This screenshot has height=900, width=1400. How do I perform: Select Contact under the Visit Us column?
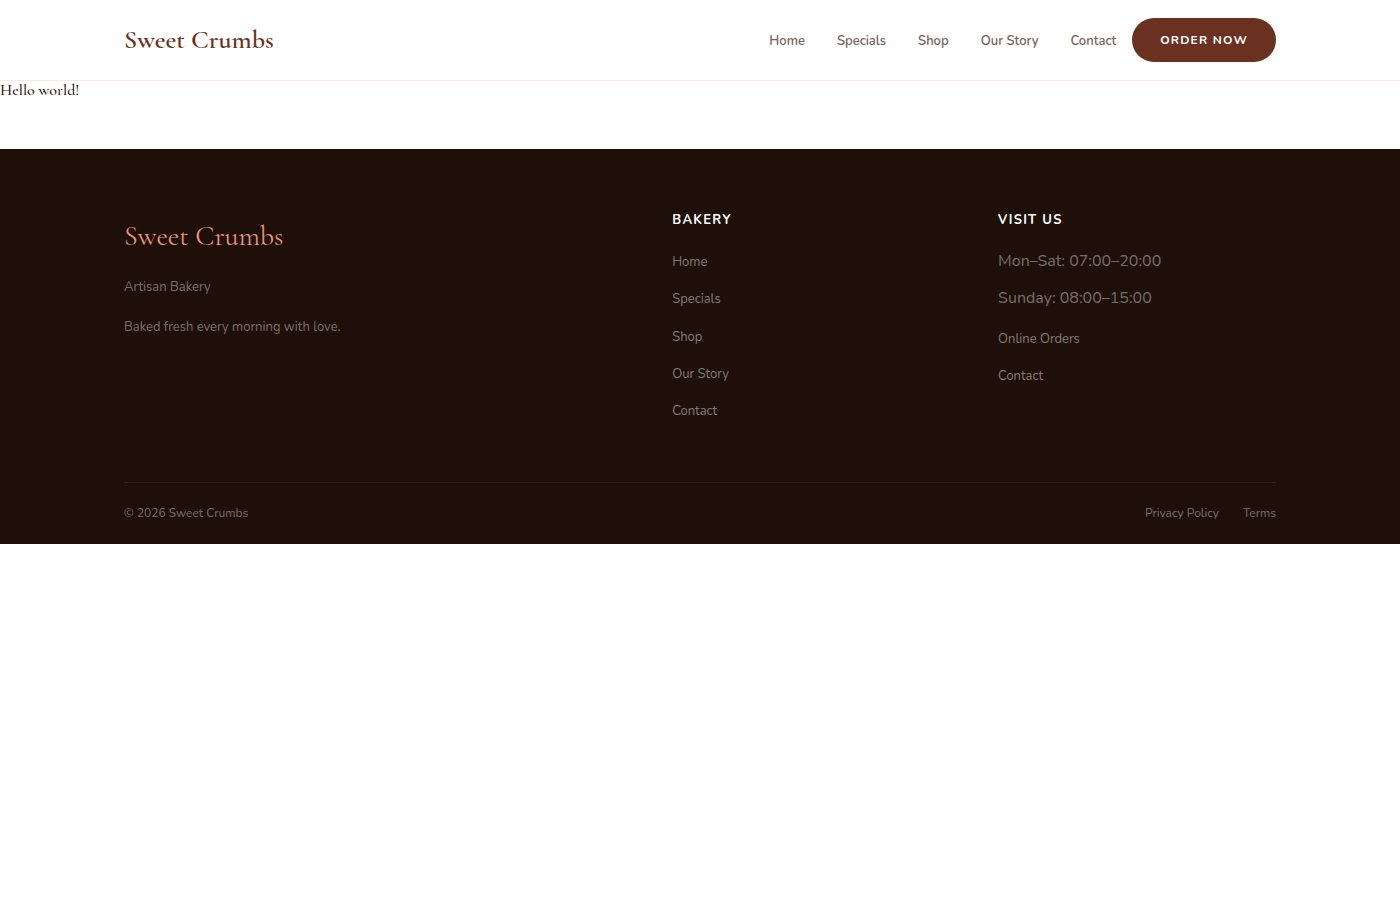pyautogui.click(x=1020, y=375)
